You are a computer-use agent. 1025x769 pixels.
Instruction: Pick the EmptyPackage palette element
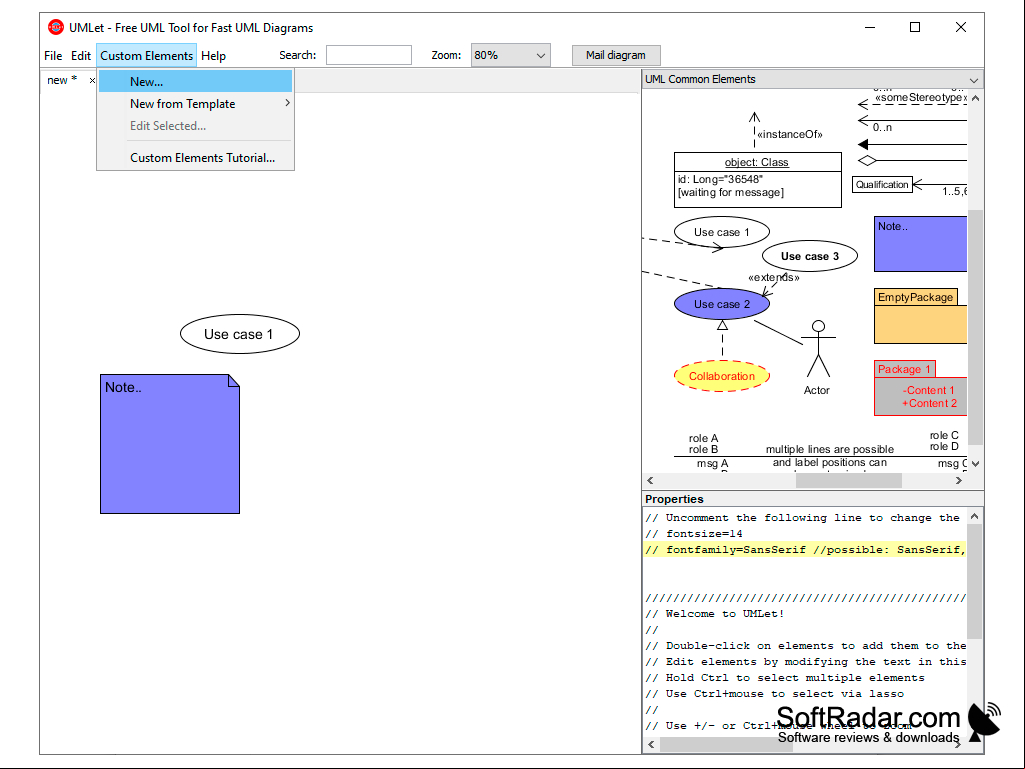920,316
